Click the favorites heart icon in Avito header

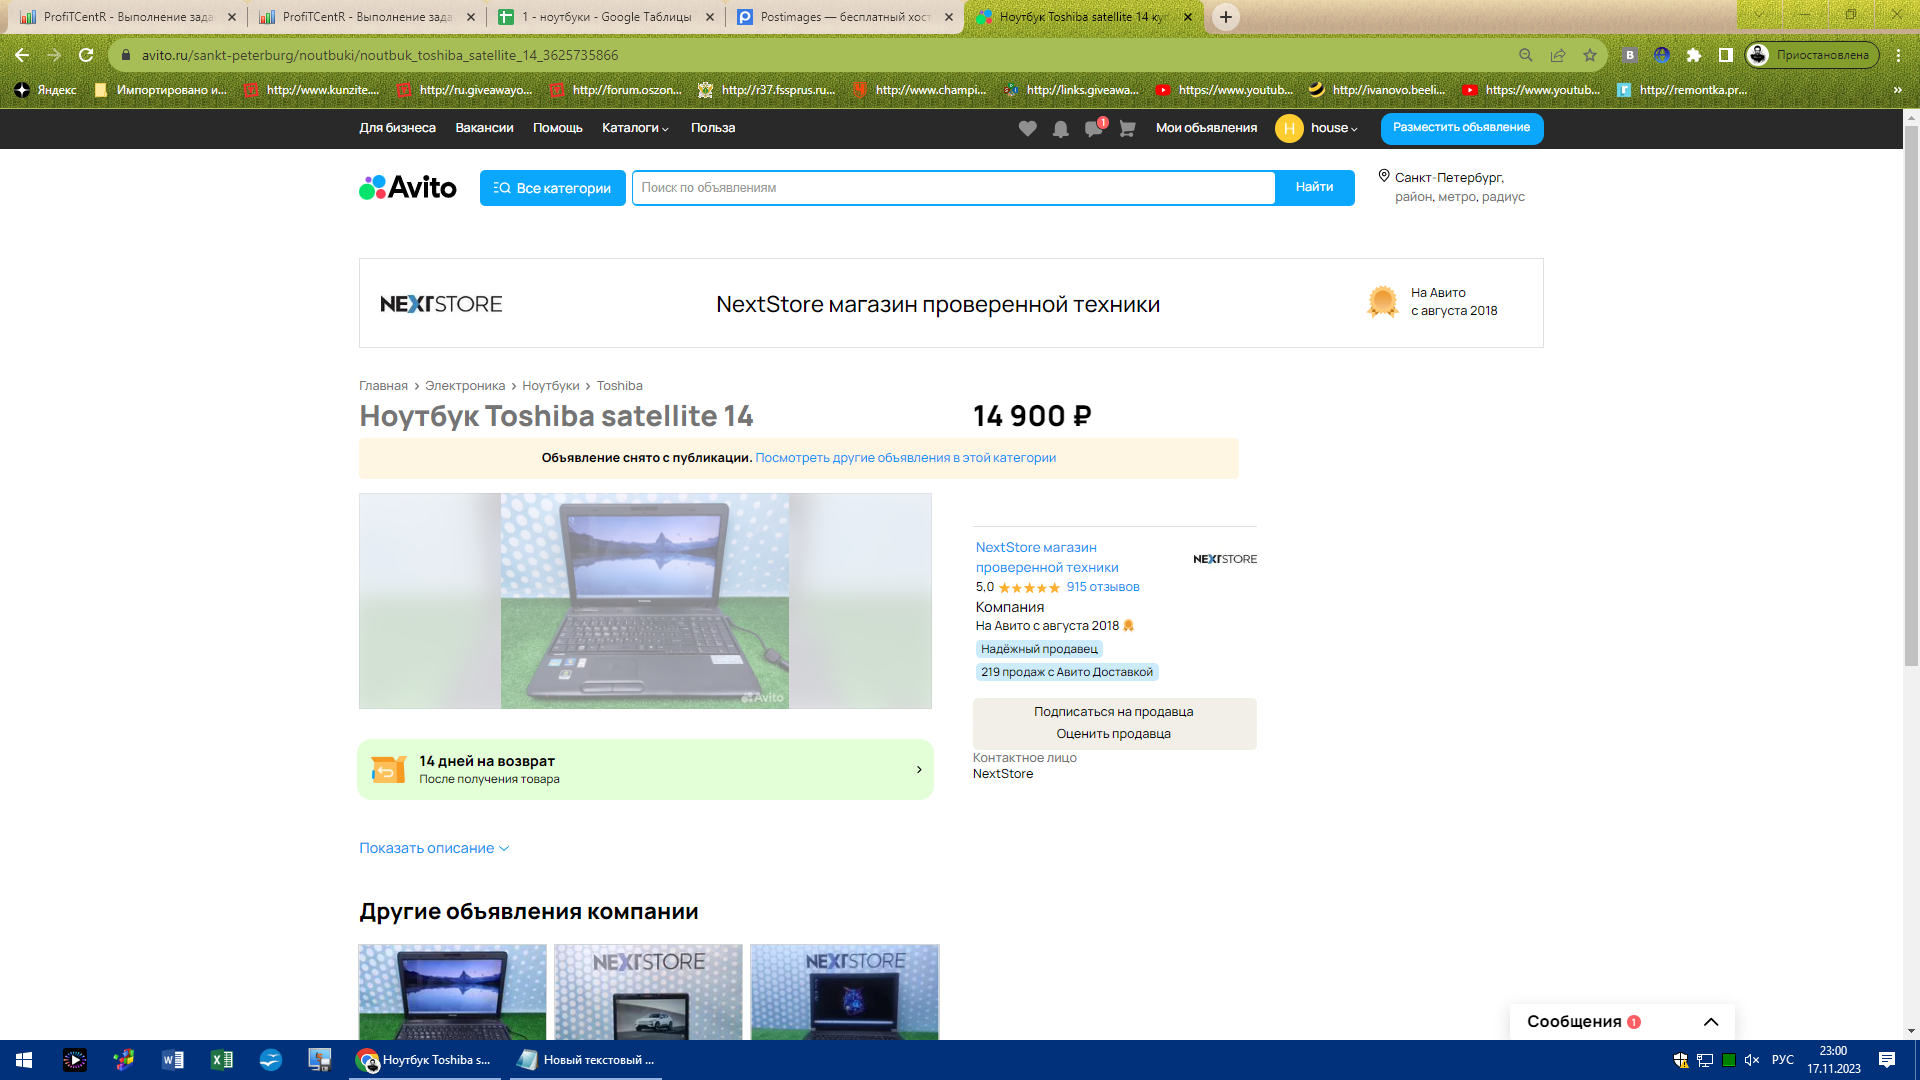pos(1026,128)
